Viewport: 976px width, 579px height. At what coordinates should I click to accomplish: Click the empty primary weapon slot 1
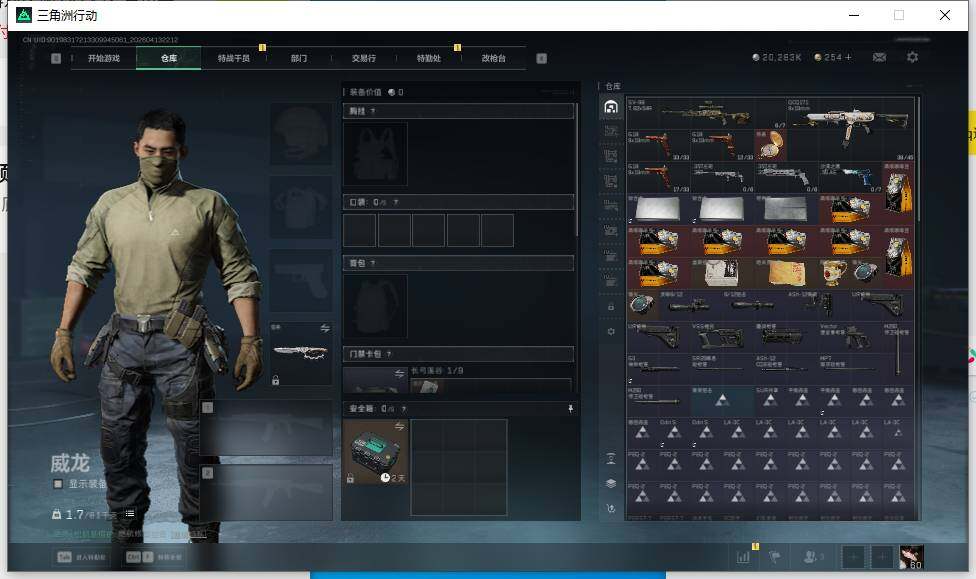(266, 428)
